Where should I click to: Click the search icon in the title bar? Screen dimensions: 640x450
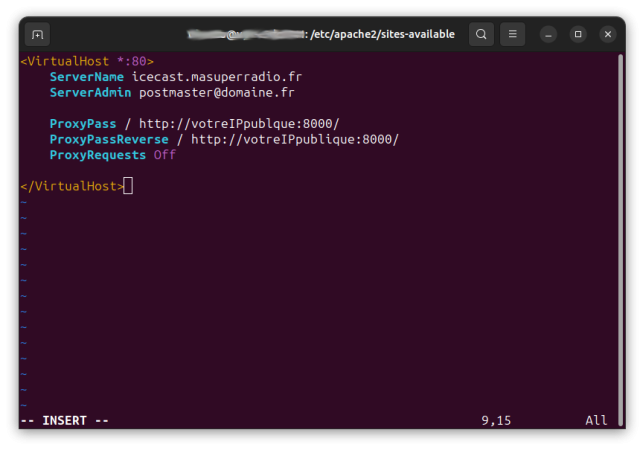481,34
